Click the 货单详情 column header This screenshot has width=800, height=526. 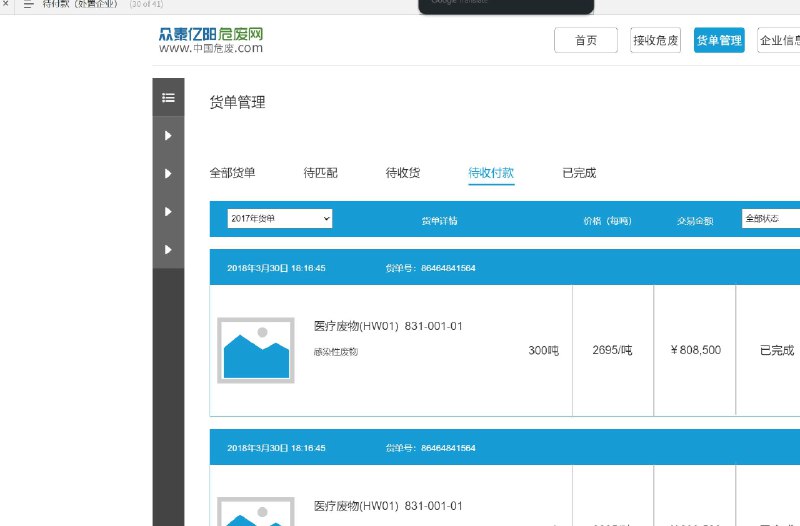[439, 220]
